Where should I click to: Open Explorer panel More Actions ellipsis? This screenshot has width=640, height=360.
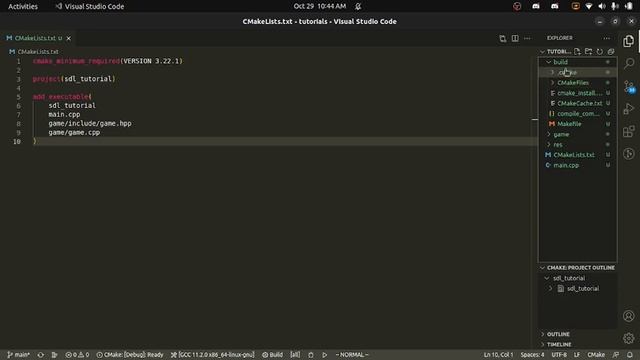tap(607, 38)
